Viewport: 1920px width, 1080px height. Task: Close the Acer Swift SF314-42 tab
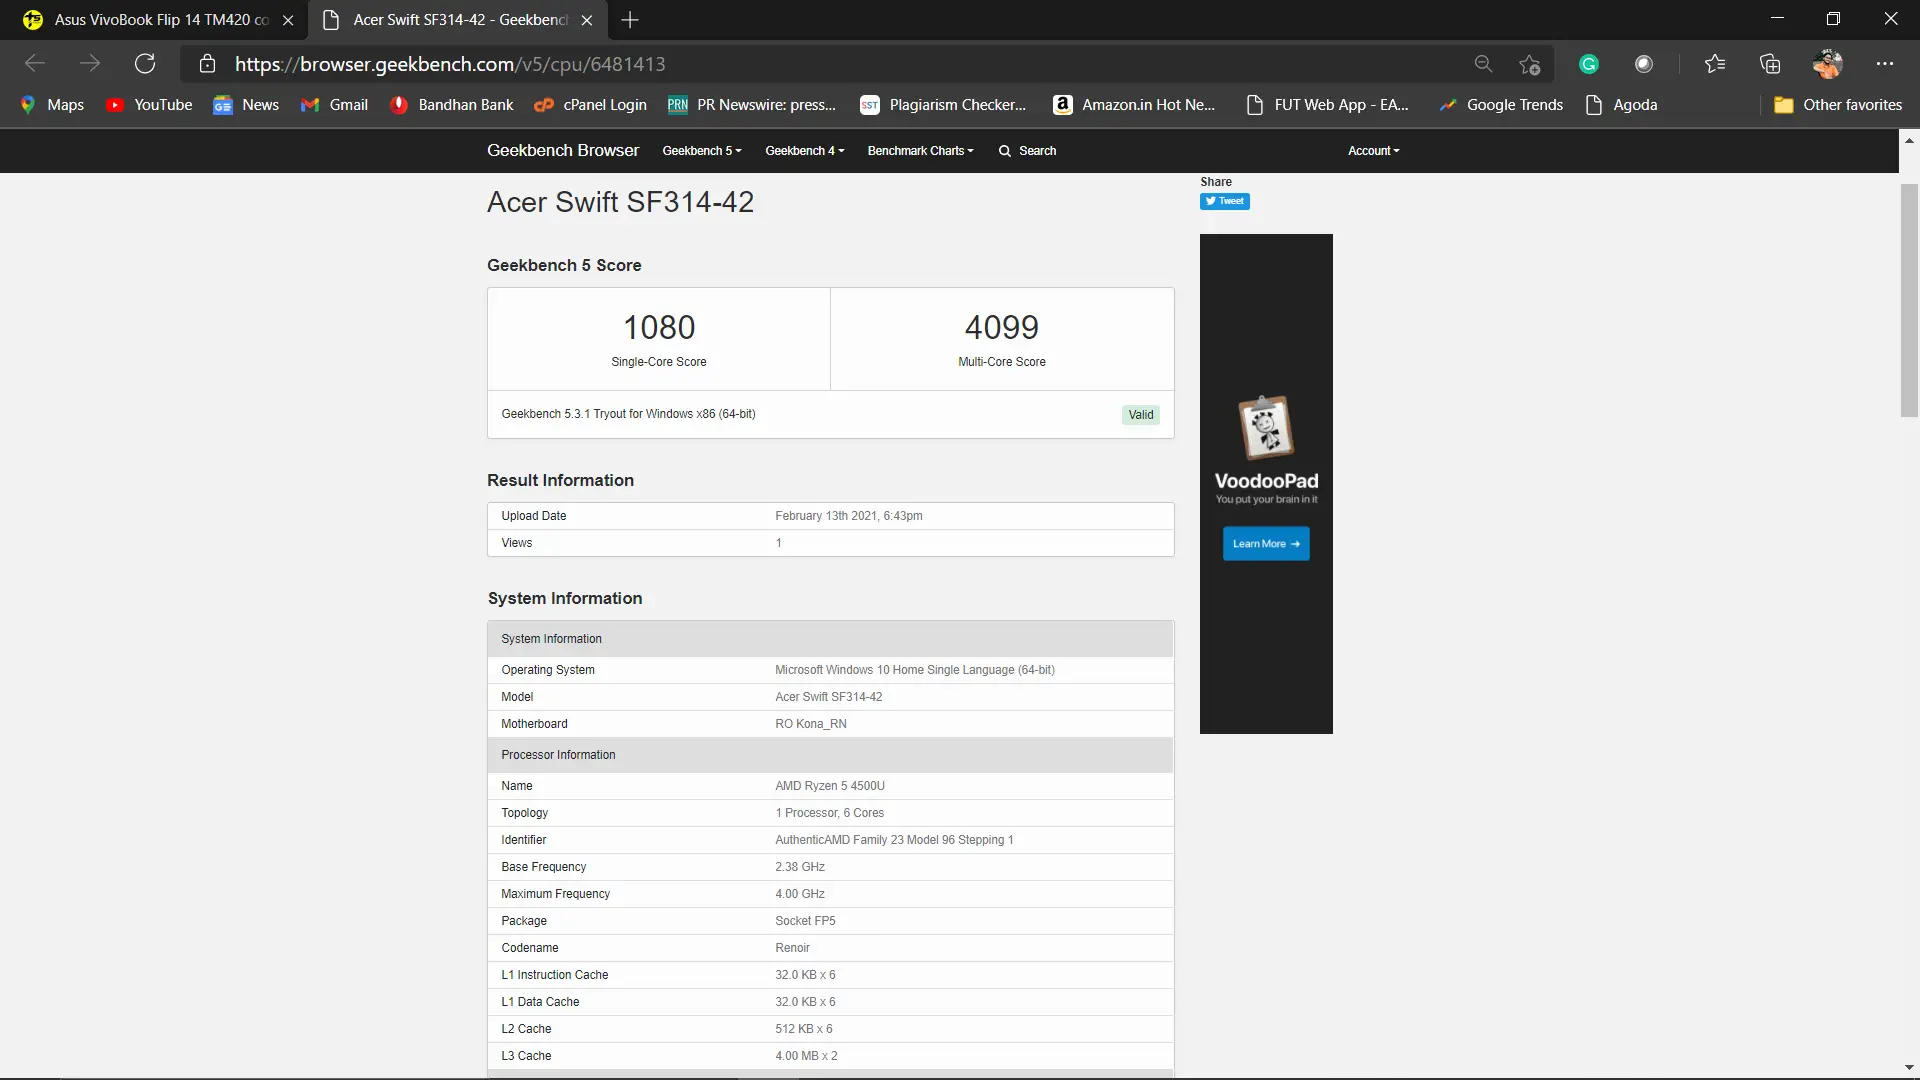coord(587,20)
